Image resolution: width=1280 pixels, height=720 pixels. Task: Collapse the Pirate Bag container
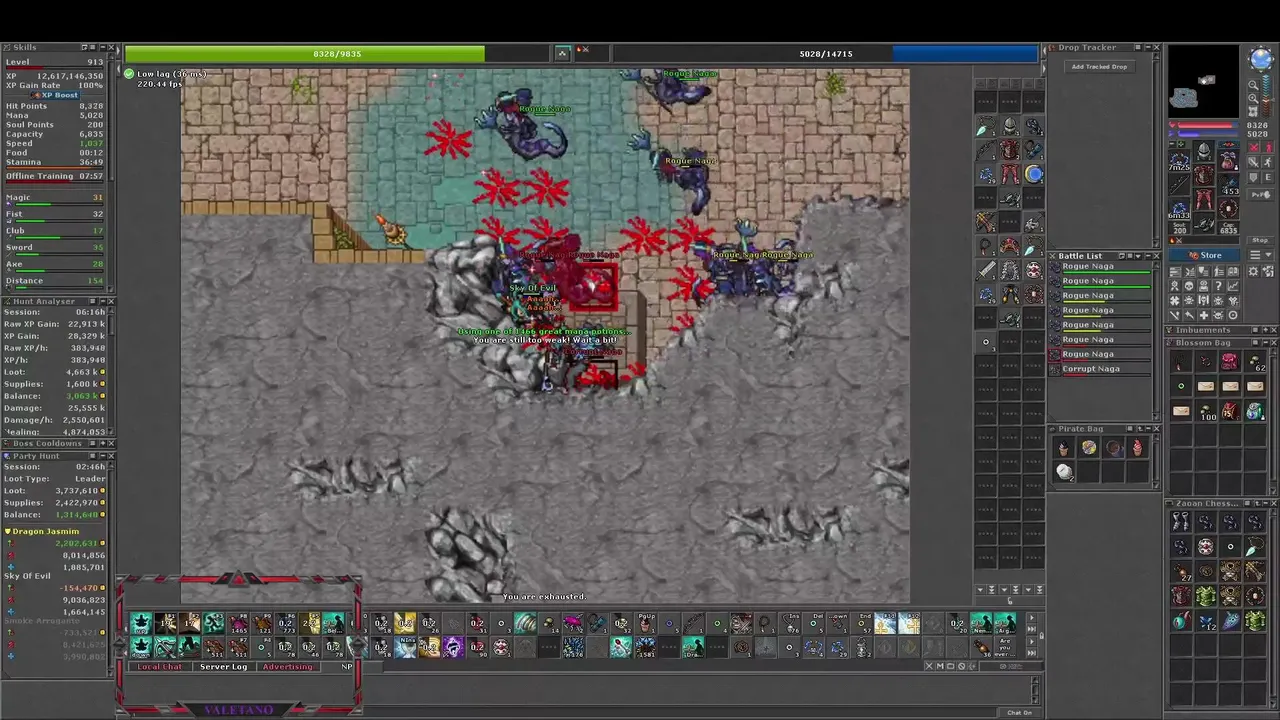click(1147, 428)
